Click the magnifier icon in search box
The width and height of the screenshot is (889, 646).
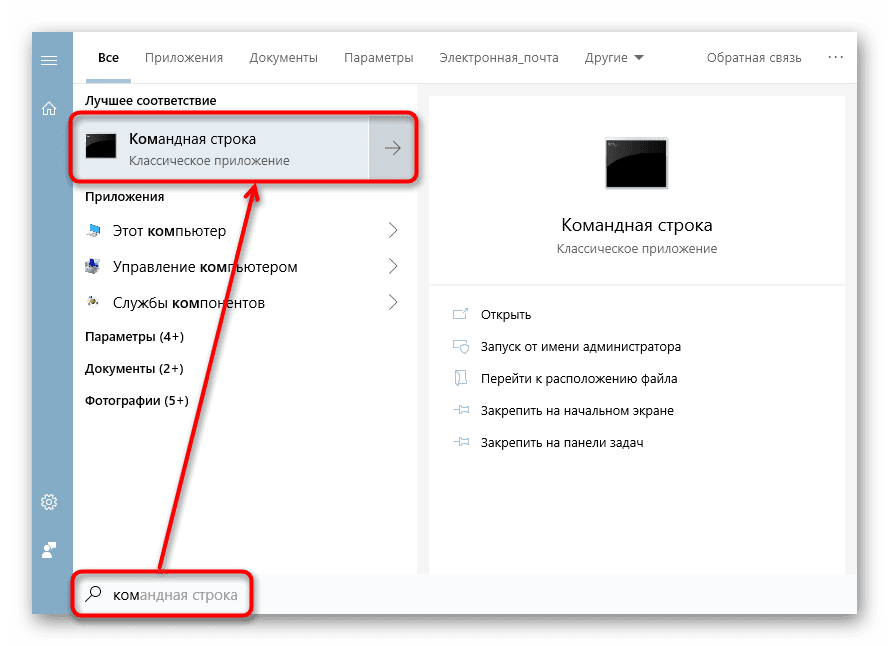coord(94,594)
